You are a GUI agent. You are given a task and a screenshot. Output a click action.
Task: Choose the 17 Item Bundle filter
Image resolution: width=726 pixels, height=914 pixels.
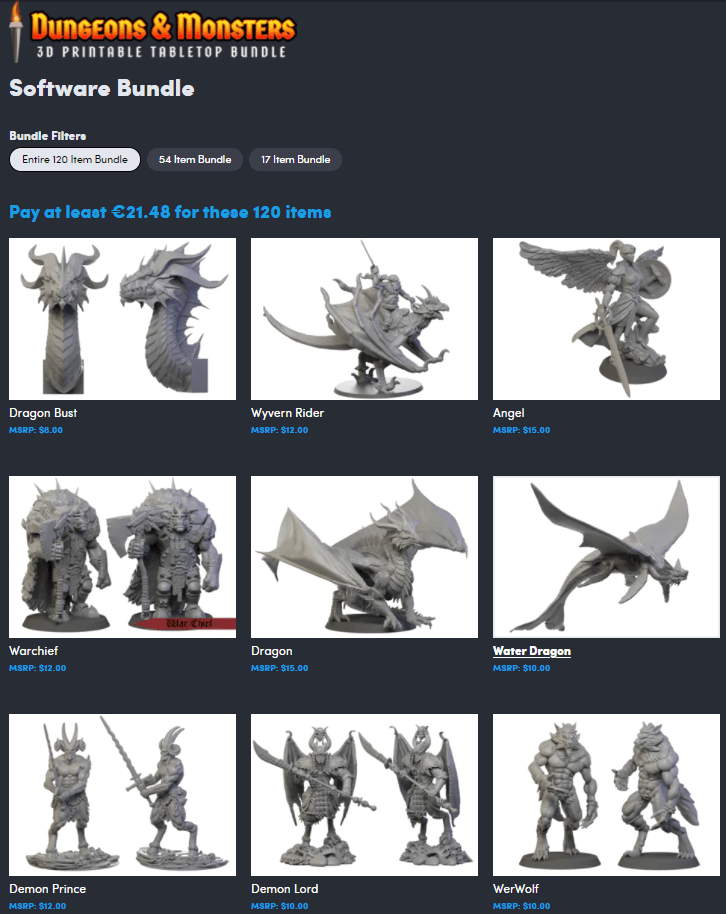295,160
